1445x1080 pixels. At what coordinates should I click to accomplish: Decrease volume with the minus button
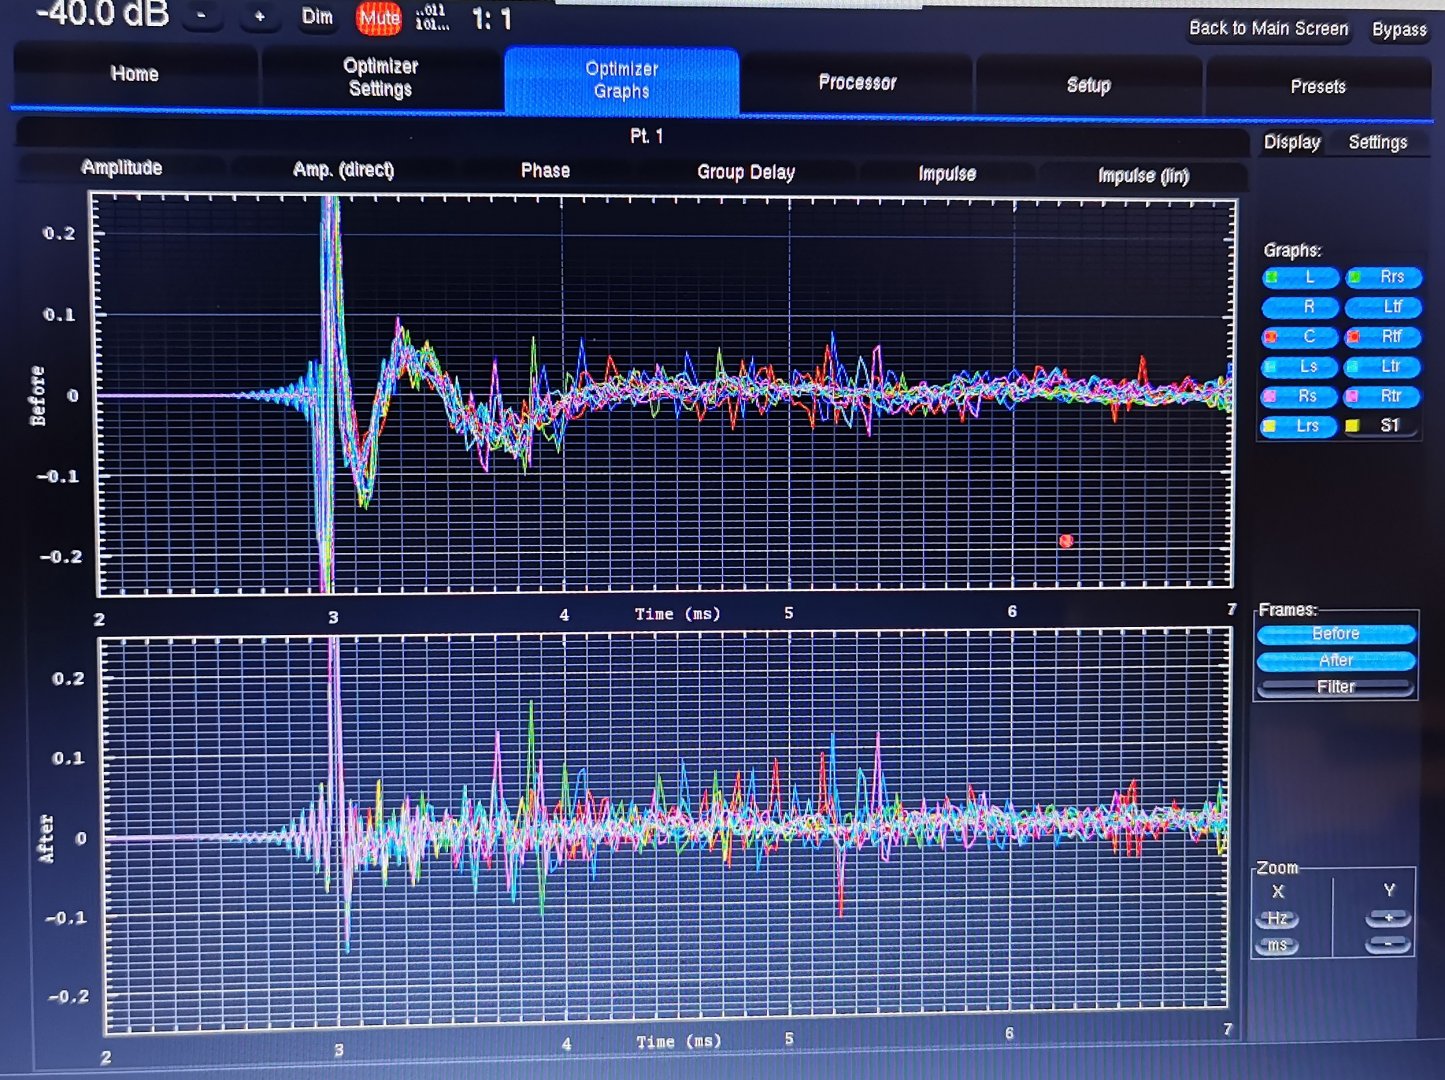[x=202, y=16]
